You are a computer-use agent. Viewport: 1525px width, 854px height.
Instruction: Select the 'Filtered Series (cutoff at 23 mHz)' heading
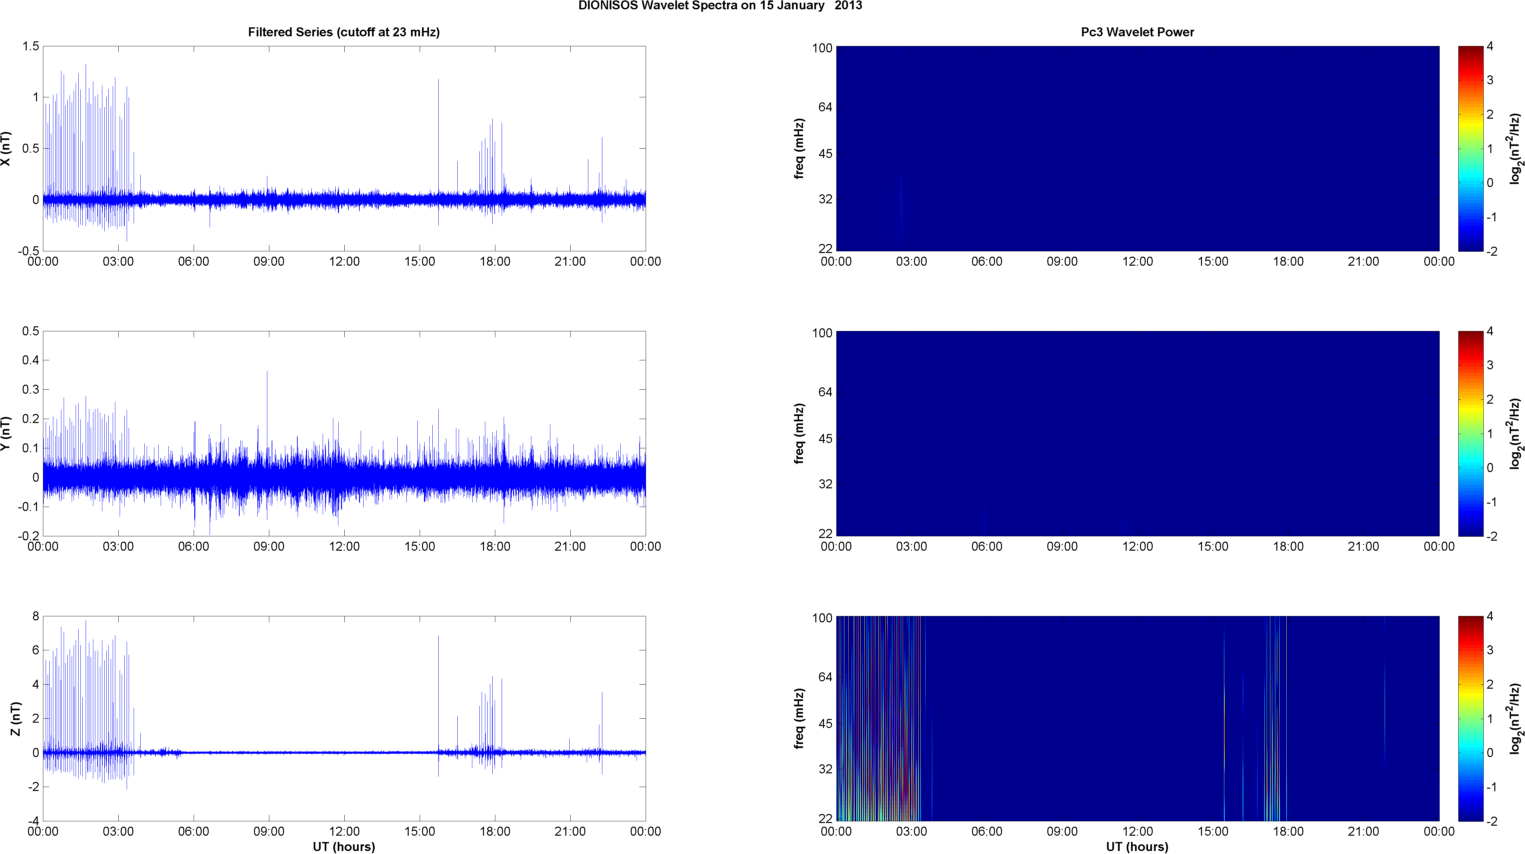pyautogui.click(x=344, y=32)
